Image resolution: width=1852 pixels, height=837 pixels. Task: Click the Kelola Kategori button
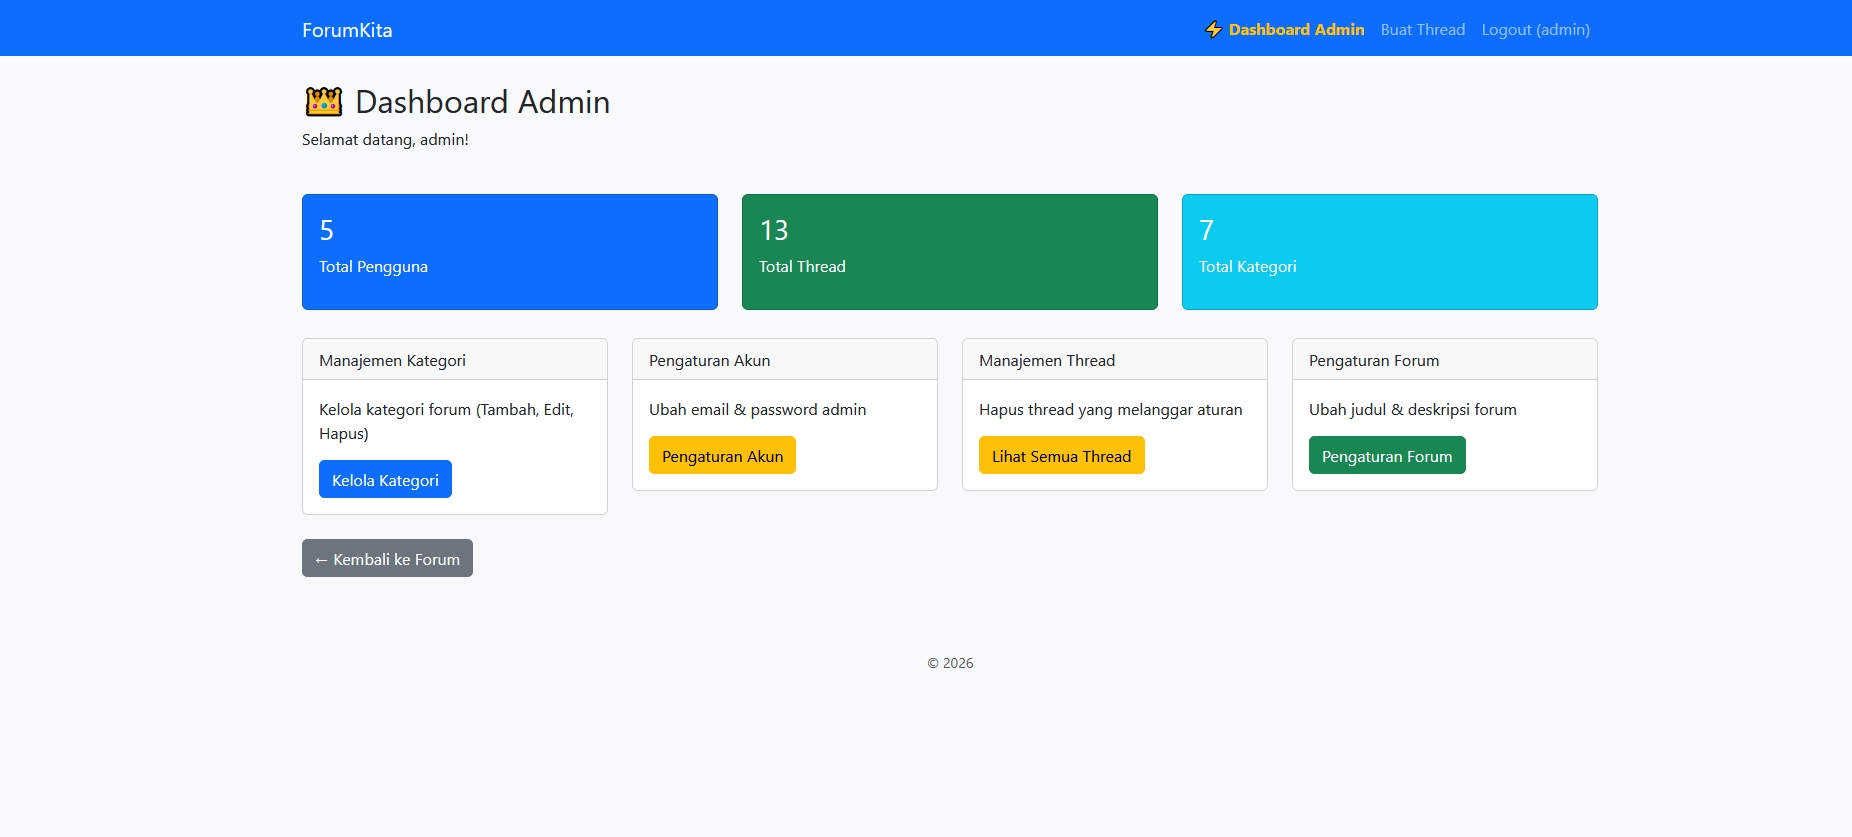point(385,479)
